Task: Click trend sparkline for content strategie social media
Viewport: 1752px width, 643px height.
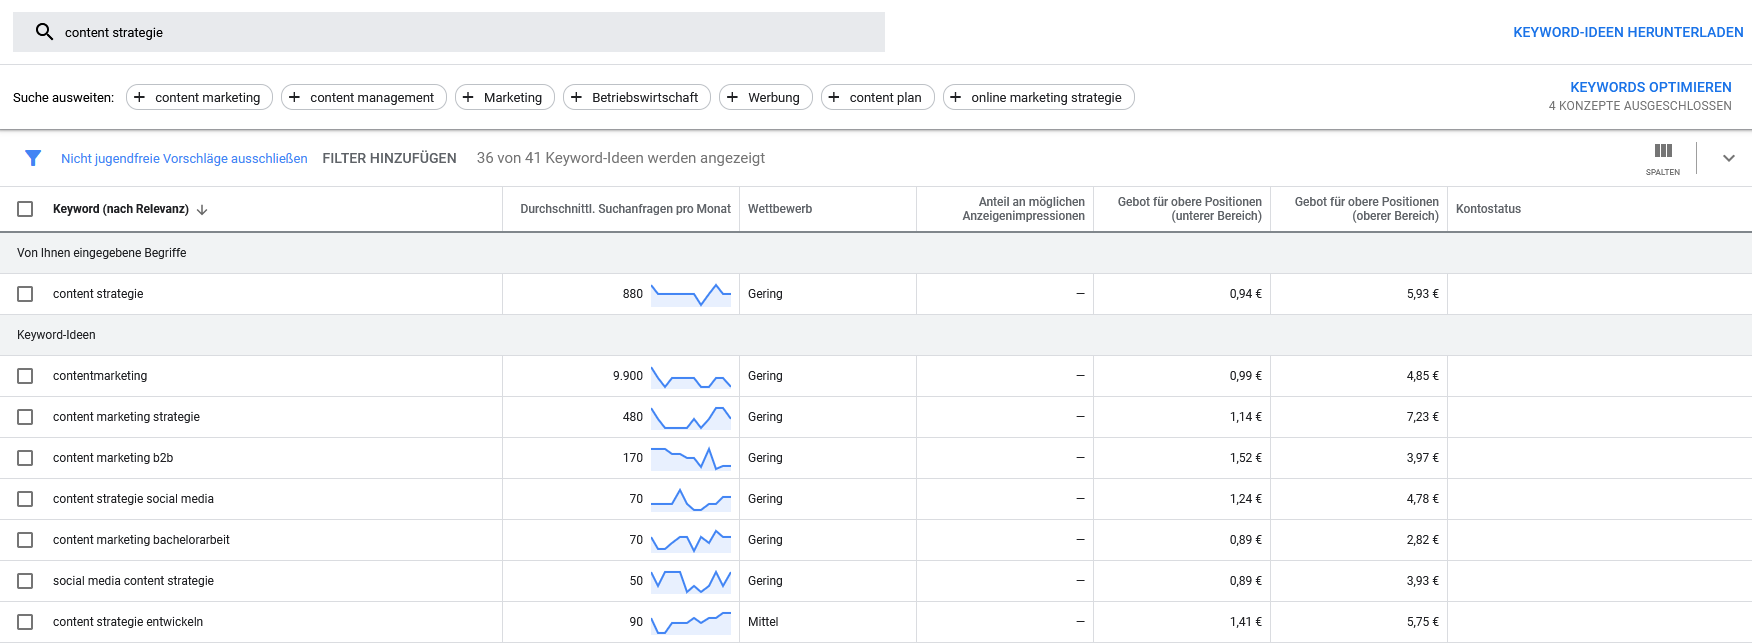Action: [691, 499]
